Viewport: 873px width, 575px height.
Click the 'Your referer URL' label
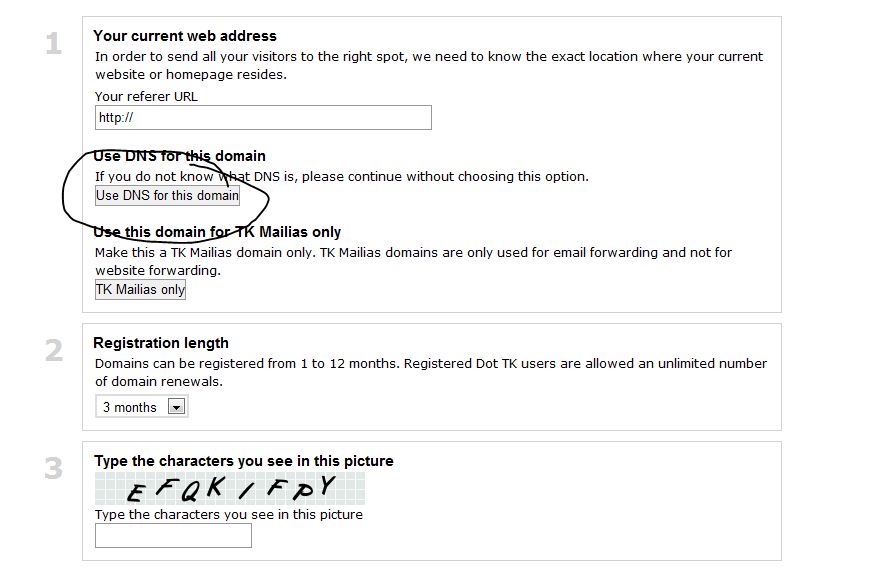tap(146, 97)
